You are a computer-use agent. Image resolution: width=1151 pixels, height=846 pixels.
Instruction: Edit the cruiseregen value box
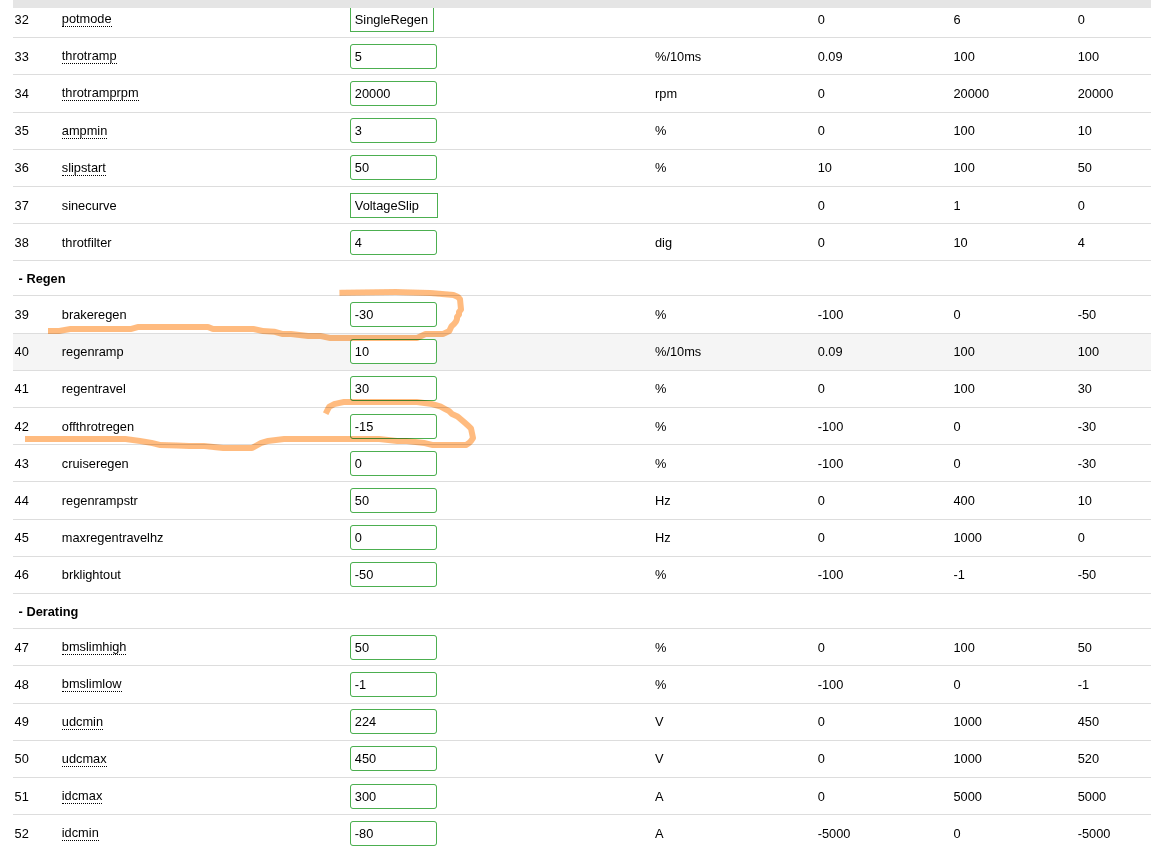393,463
